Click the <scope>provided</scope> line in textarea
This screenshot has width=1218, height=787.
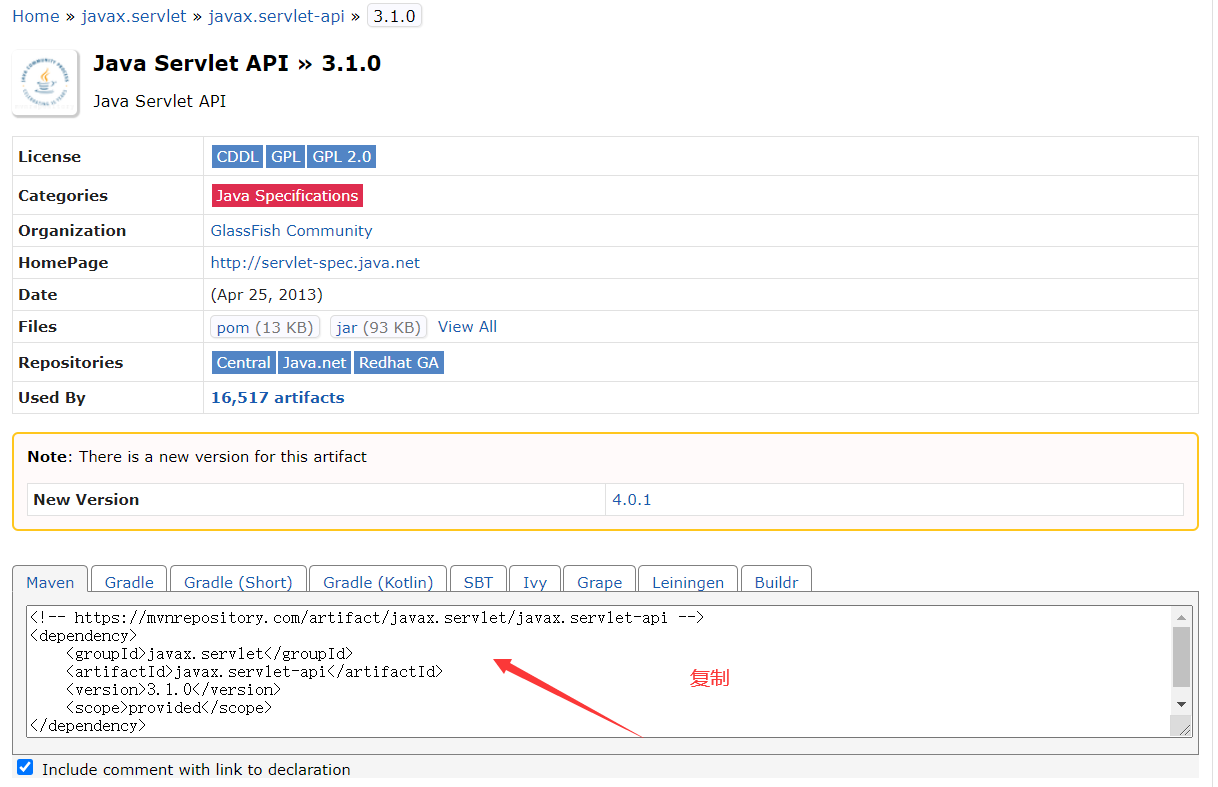(169, 708)
